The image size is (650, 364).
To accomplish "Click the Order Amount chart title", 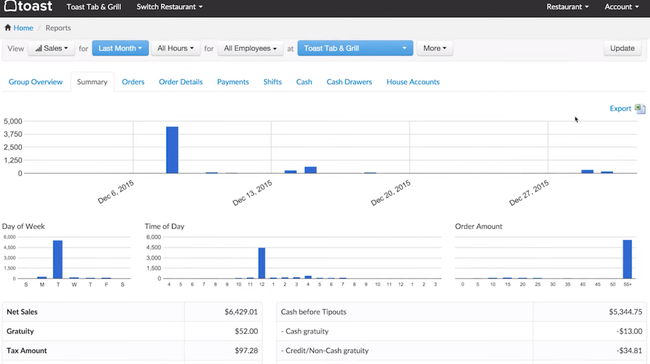I will [x=478, y=226].
